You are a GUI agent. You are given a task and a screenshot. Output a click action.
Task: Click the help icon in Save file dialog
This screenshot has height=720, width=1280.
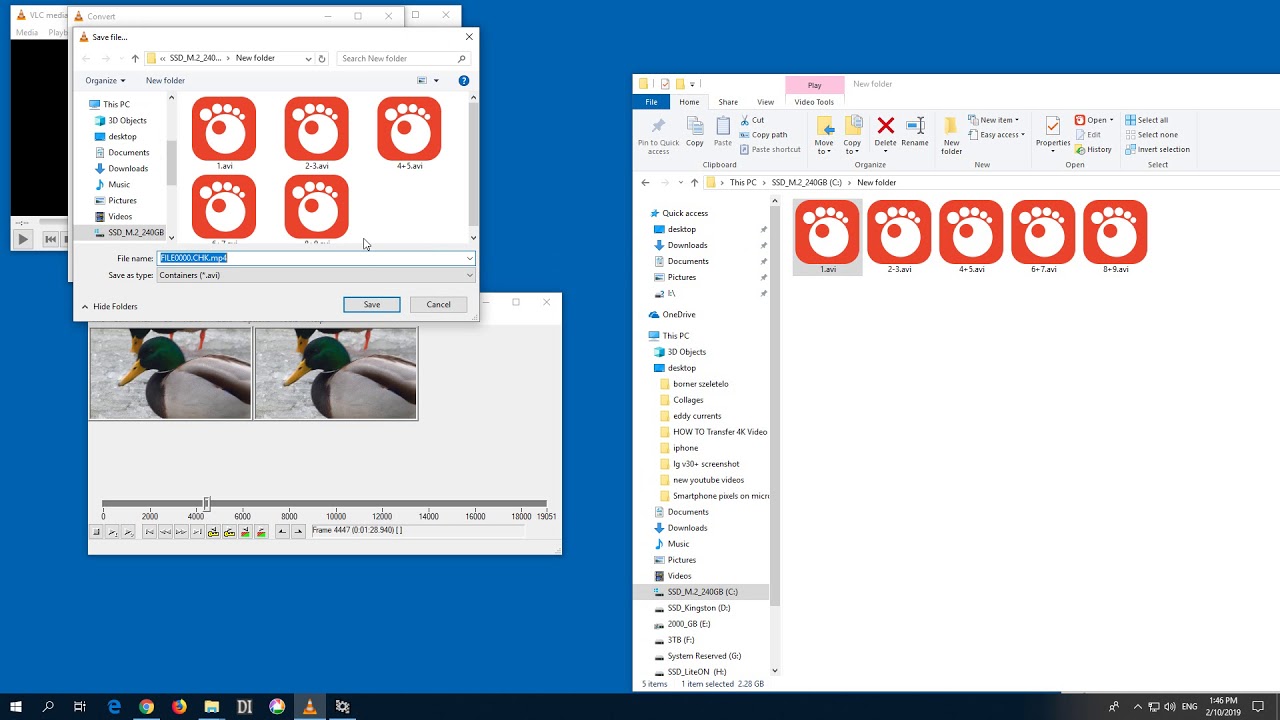click(463, 81)
